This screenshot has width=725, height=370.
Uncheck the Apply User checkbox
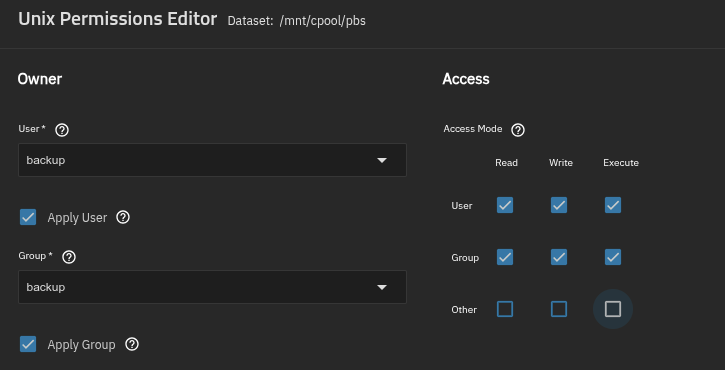(x=28, y=217)
